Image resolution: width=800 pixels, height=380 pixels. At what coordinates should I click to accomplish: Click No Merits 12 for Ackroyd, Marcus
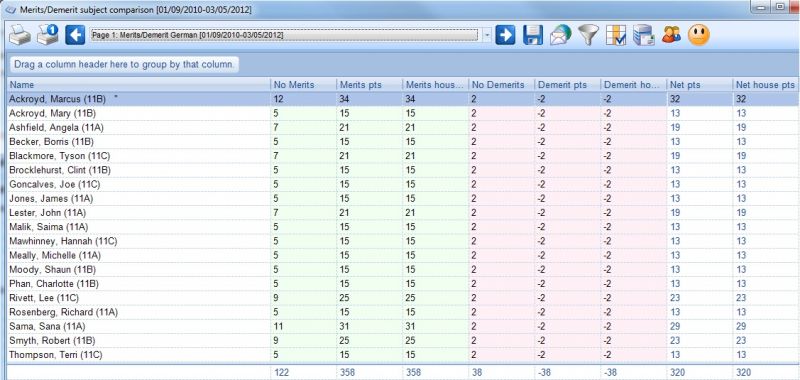coord(279,99)
